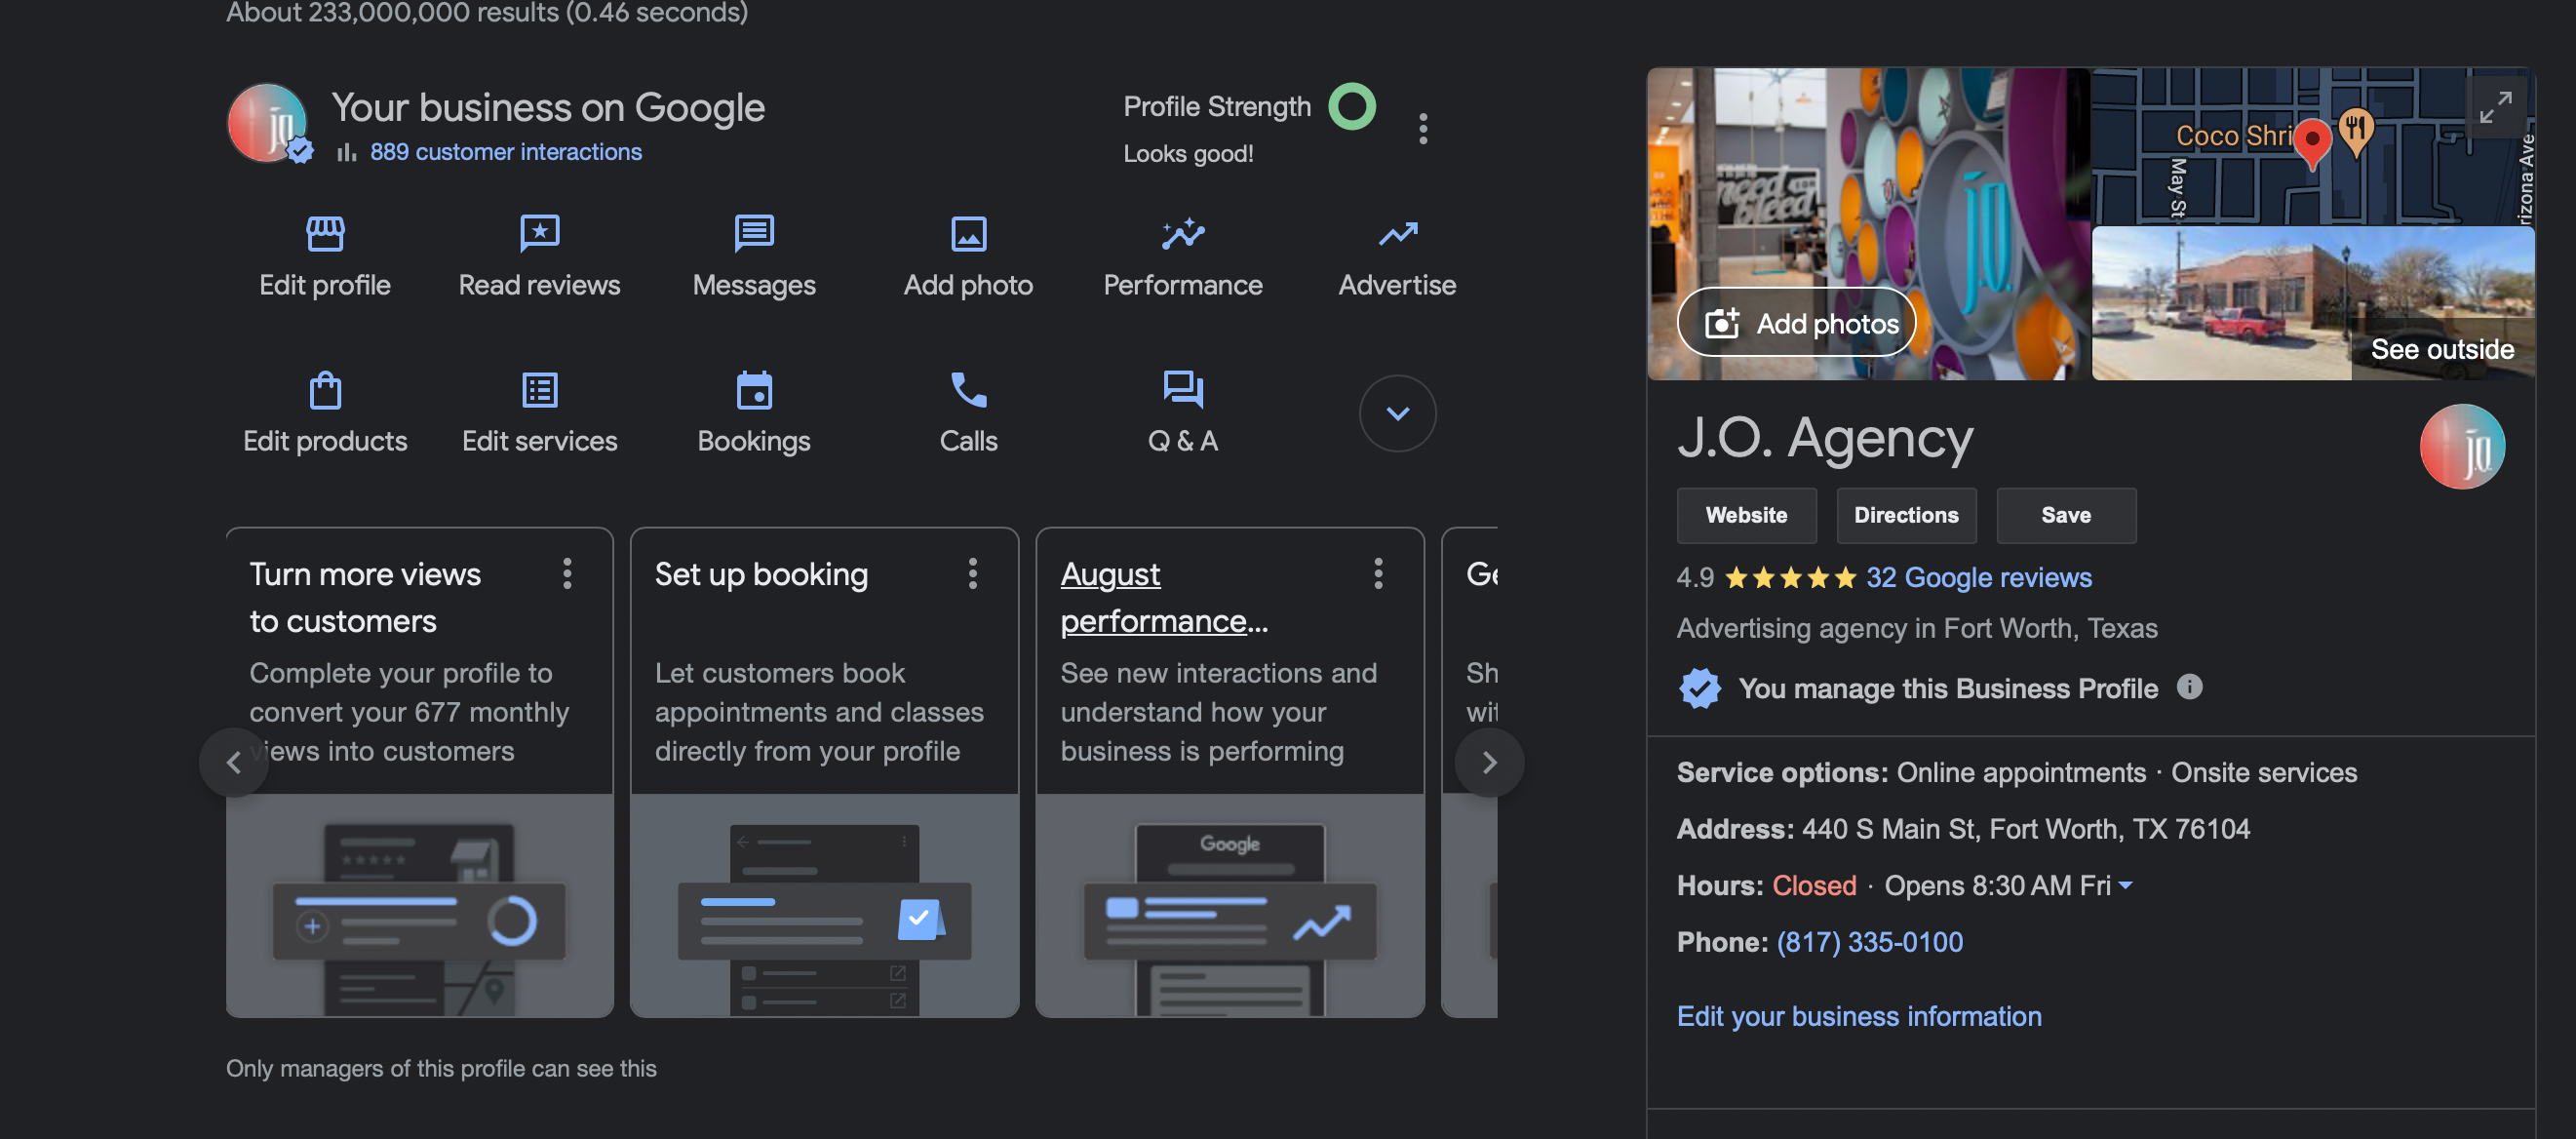Click the address 440 S Main St, Fort Worth
The image size is (2576, 1139).
tap(2025, 829)
